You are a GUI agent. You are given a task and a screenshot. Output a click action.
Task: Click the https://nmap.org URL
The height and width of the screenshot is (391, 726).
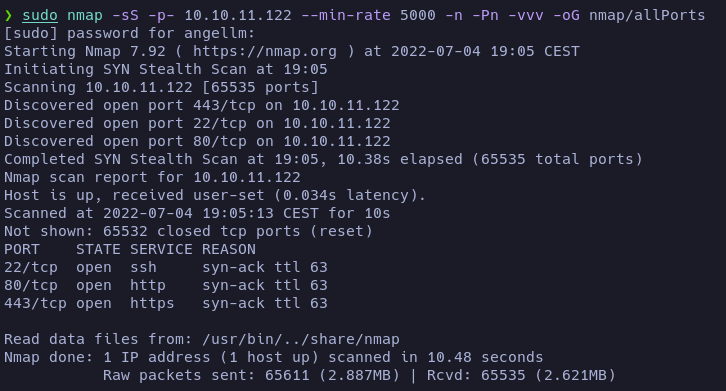[x=265, y=51]
